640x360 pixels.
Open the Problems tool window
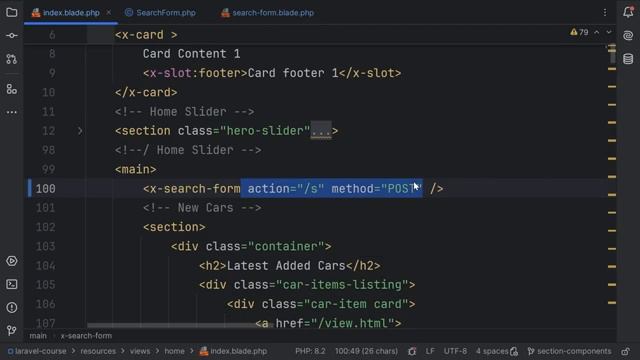[11, 307]
